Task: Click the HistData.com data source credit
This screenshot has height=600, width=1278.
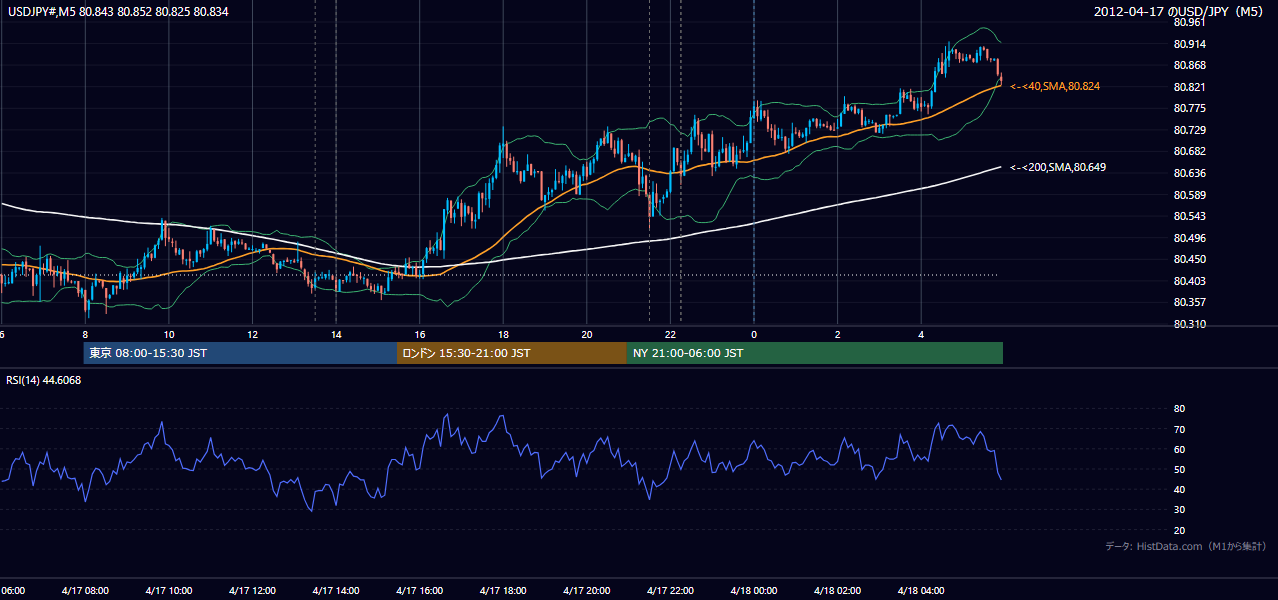Action: (x=1186, y=547)
